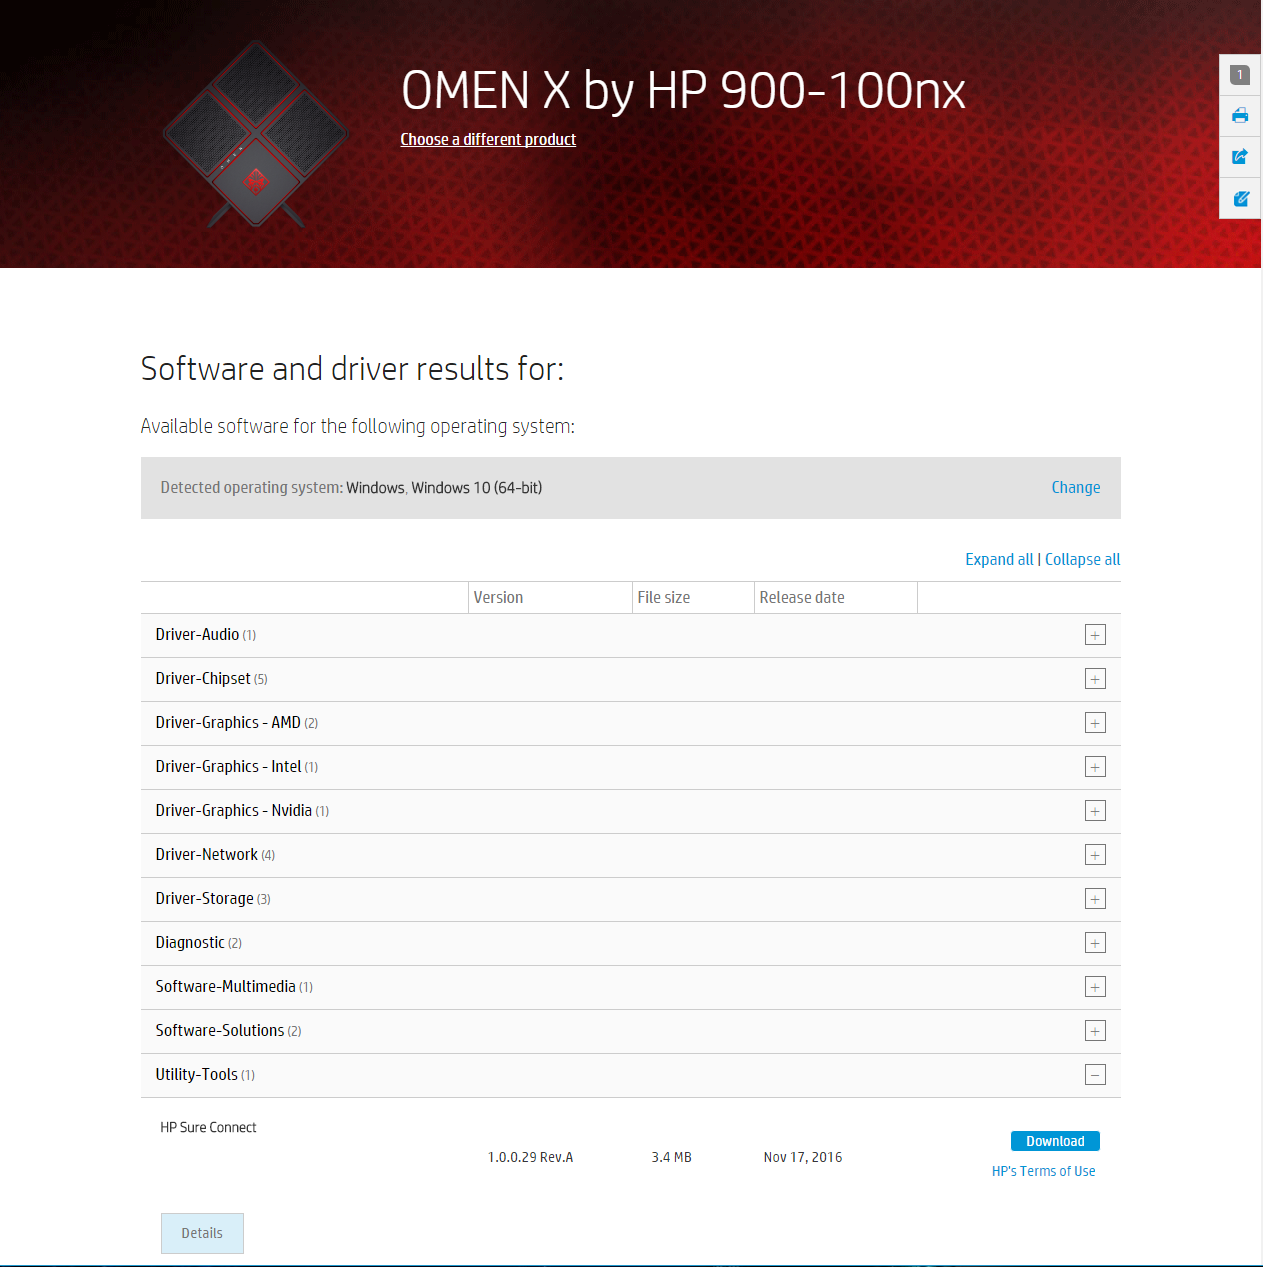Expand the Driver-Network section plus icon

tap(1095, 855)
